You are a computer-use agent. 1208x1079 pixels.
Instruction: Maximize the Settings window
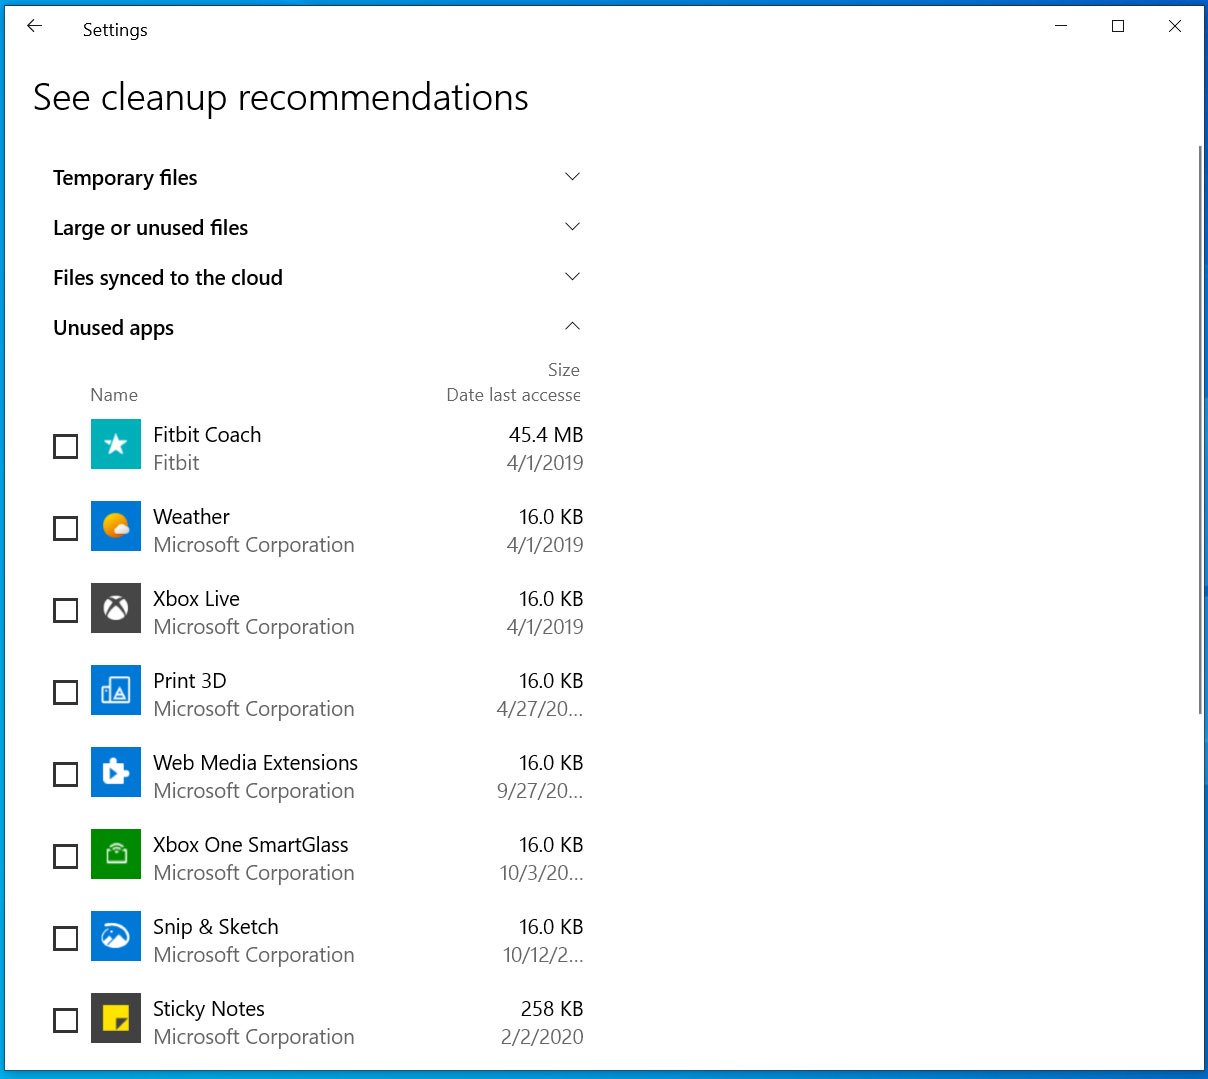(1118, 26)
